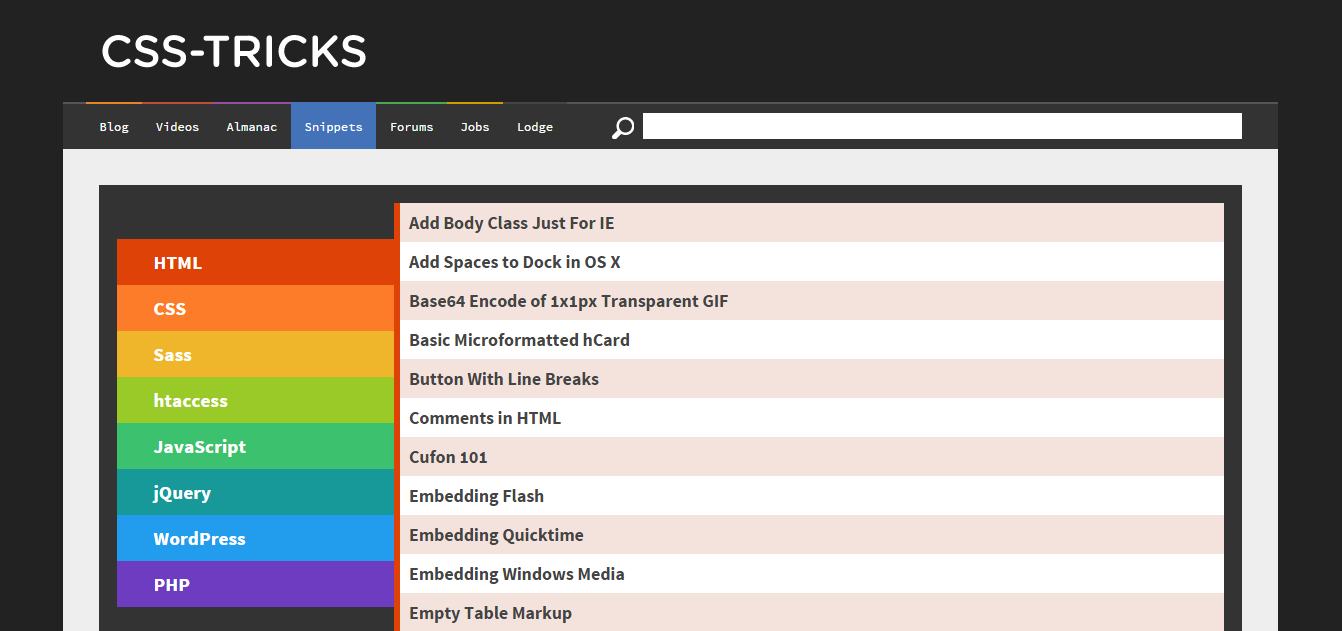Open 'Add Body Class Just For IE' snippet
Image resolution: width=1342 pixels, height=631 pixels.
click(x=812, y=223)
